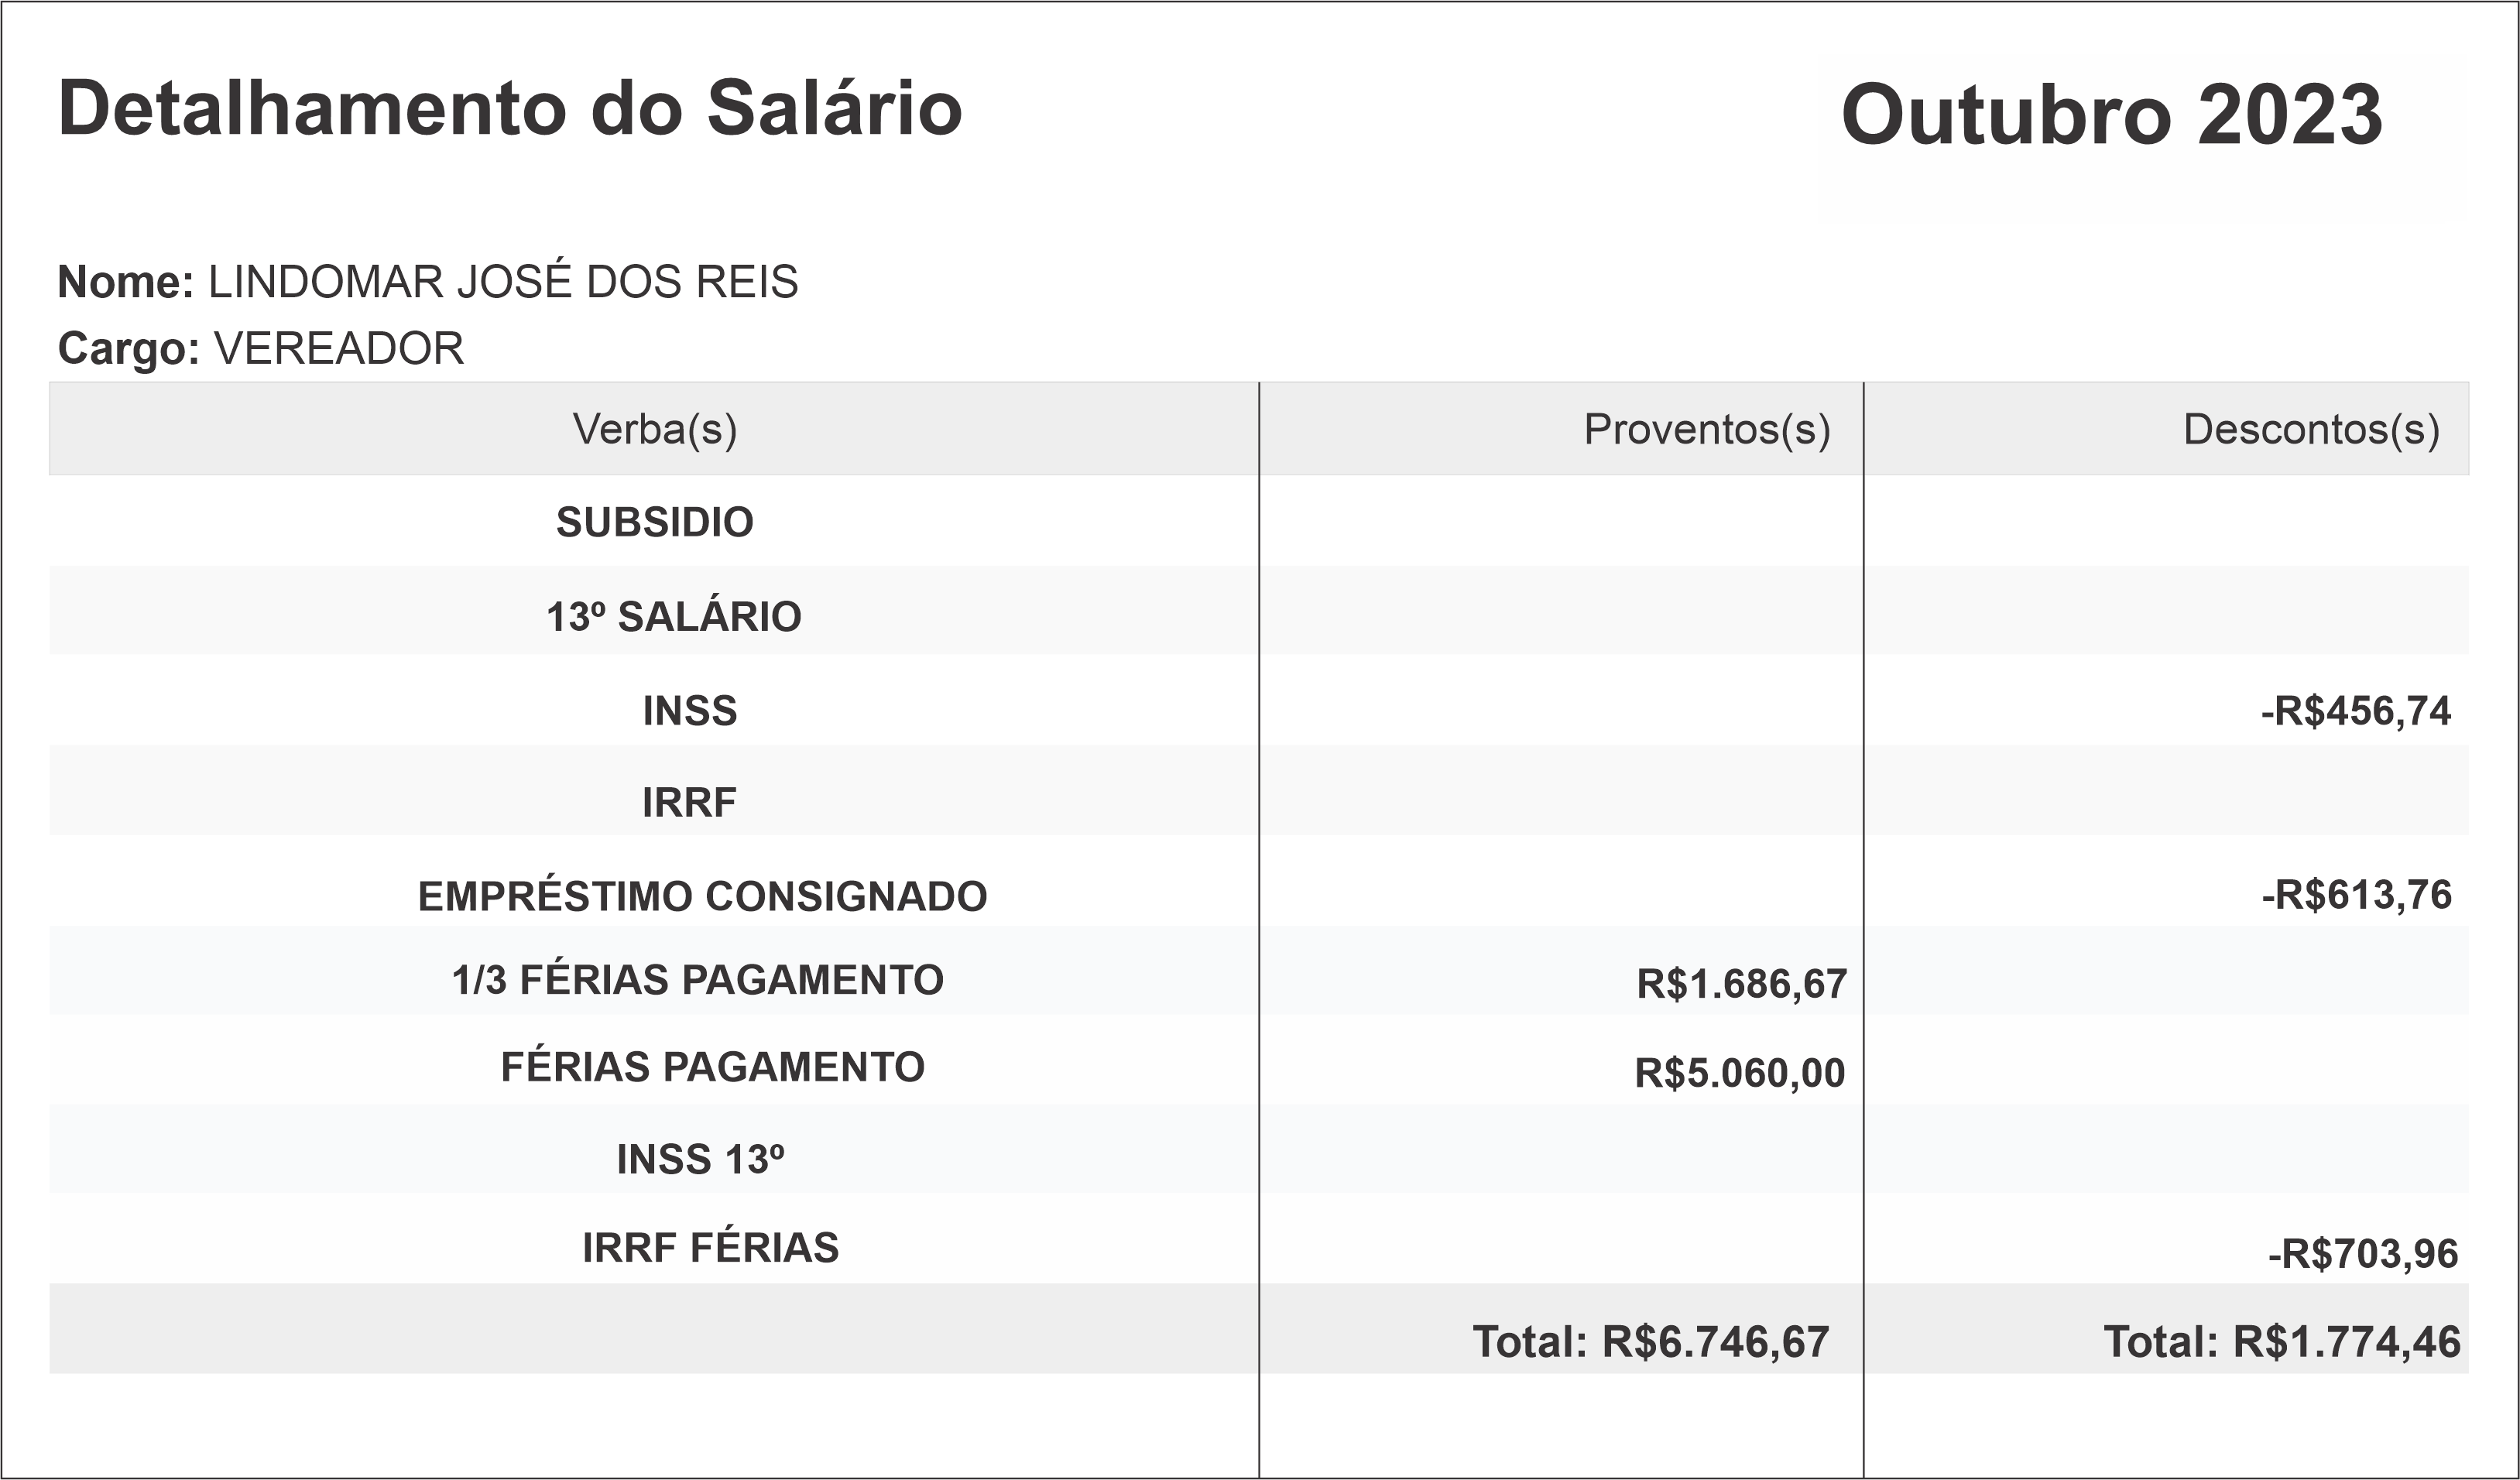The width and height of the screenshot is (2520, 1480).
Task: Click the IRRF FÉRIAS discount -R$703,96
Action: coord(2362,1253)
